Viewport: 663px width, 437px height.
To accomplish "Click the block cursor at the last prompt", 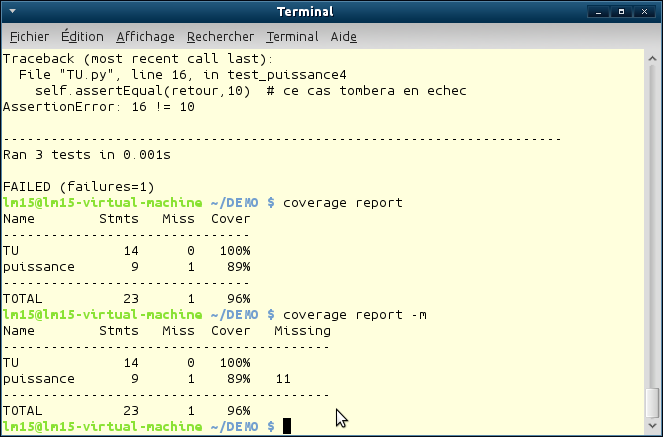I will click(287, 427).
